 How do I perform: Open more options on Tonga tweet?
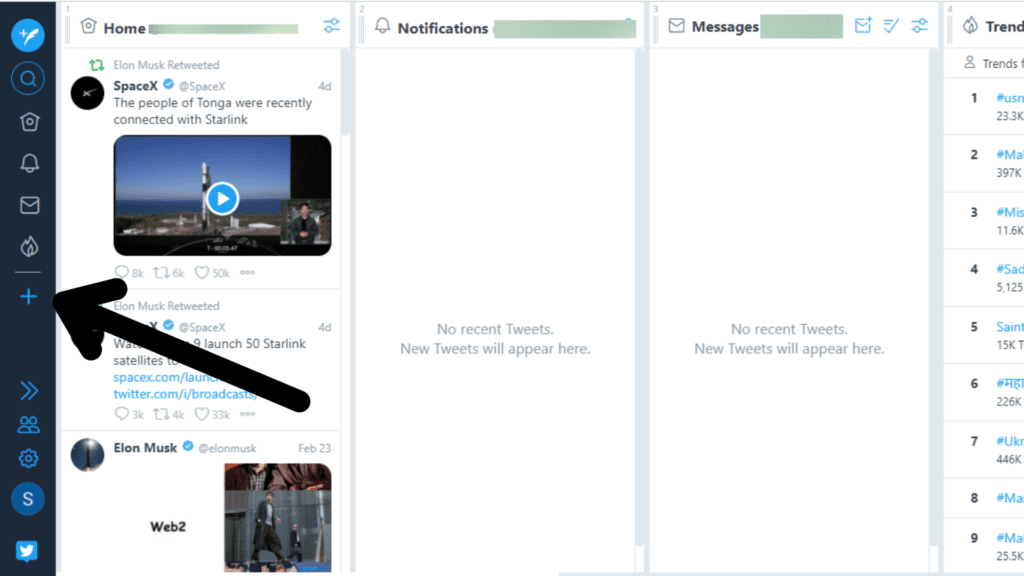pyautogui.click(x=247, y=272)
